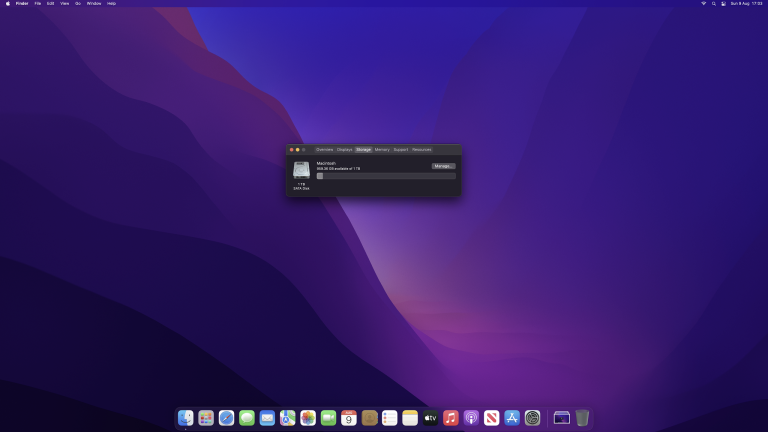Click the Macintosh storage usage bar
This screenshot has width=768, height=432.
[x=386, y=176]
